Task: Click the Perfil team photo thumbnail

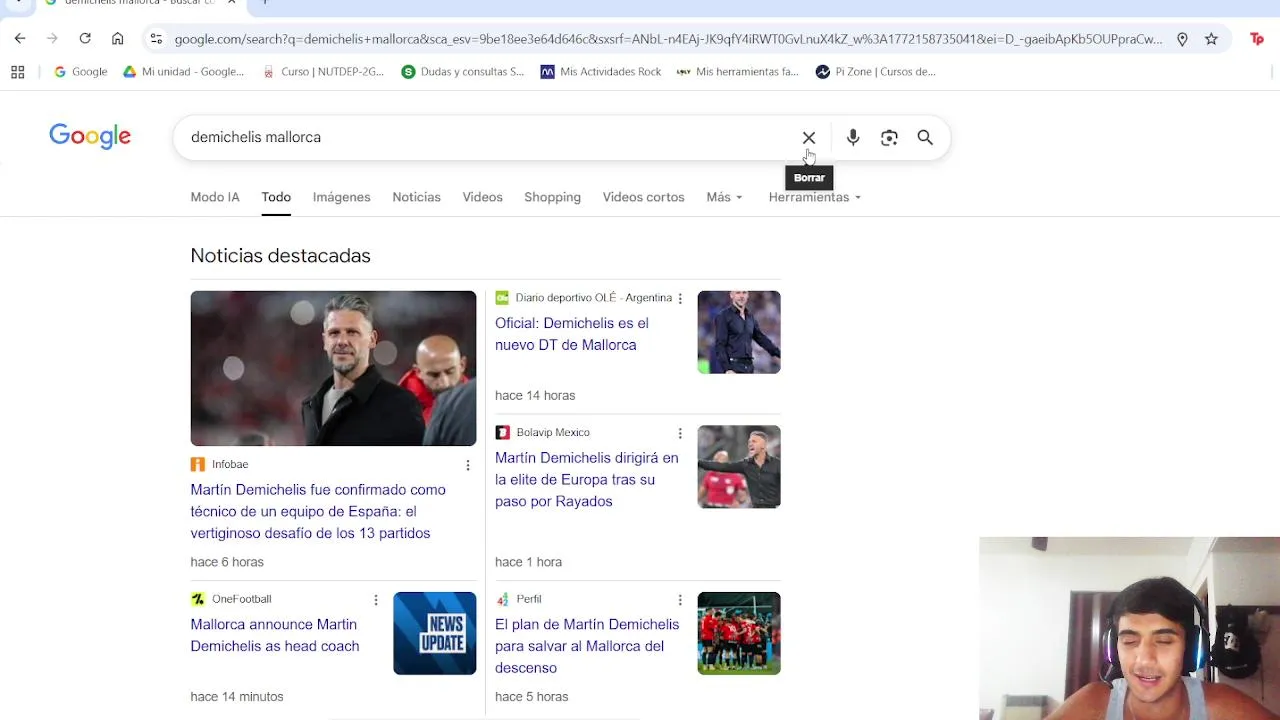Action: tap(739, 633)
